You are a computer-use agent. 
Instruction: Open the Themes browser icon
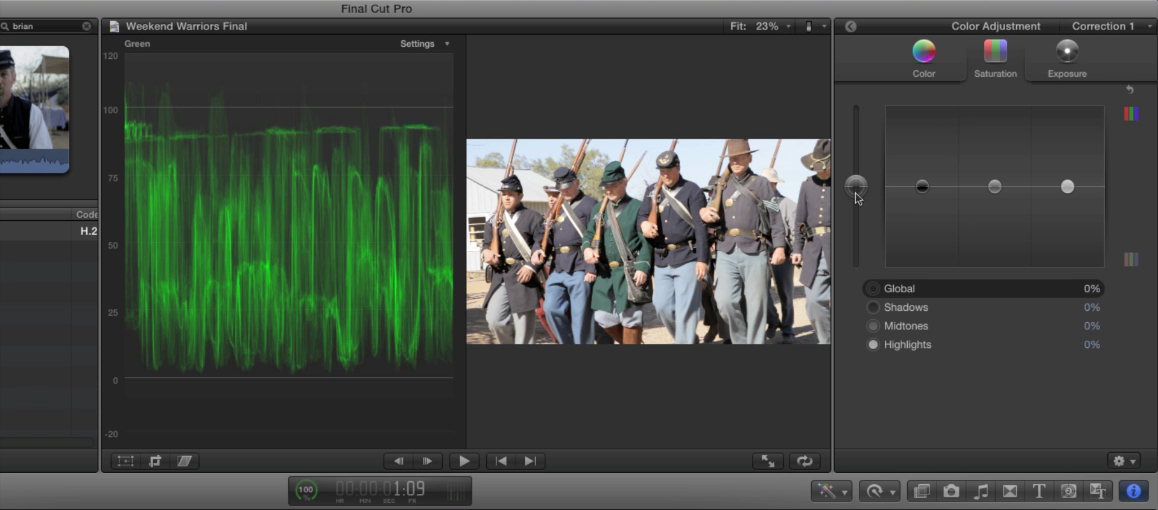point(1097,491)
